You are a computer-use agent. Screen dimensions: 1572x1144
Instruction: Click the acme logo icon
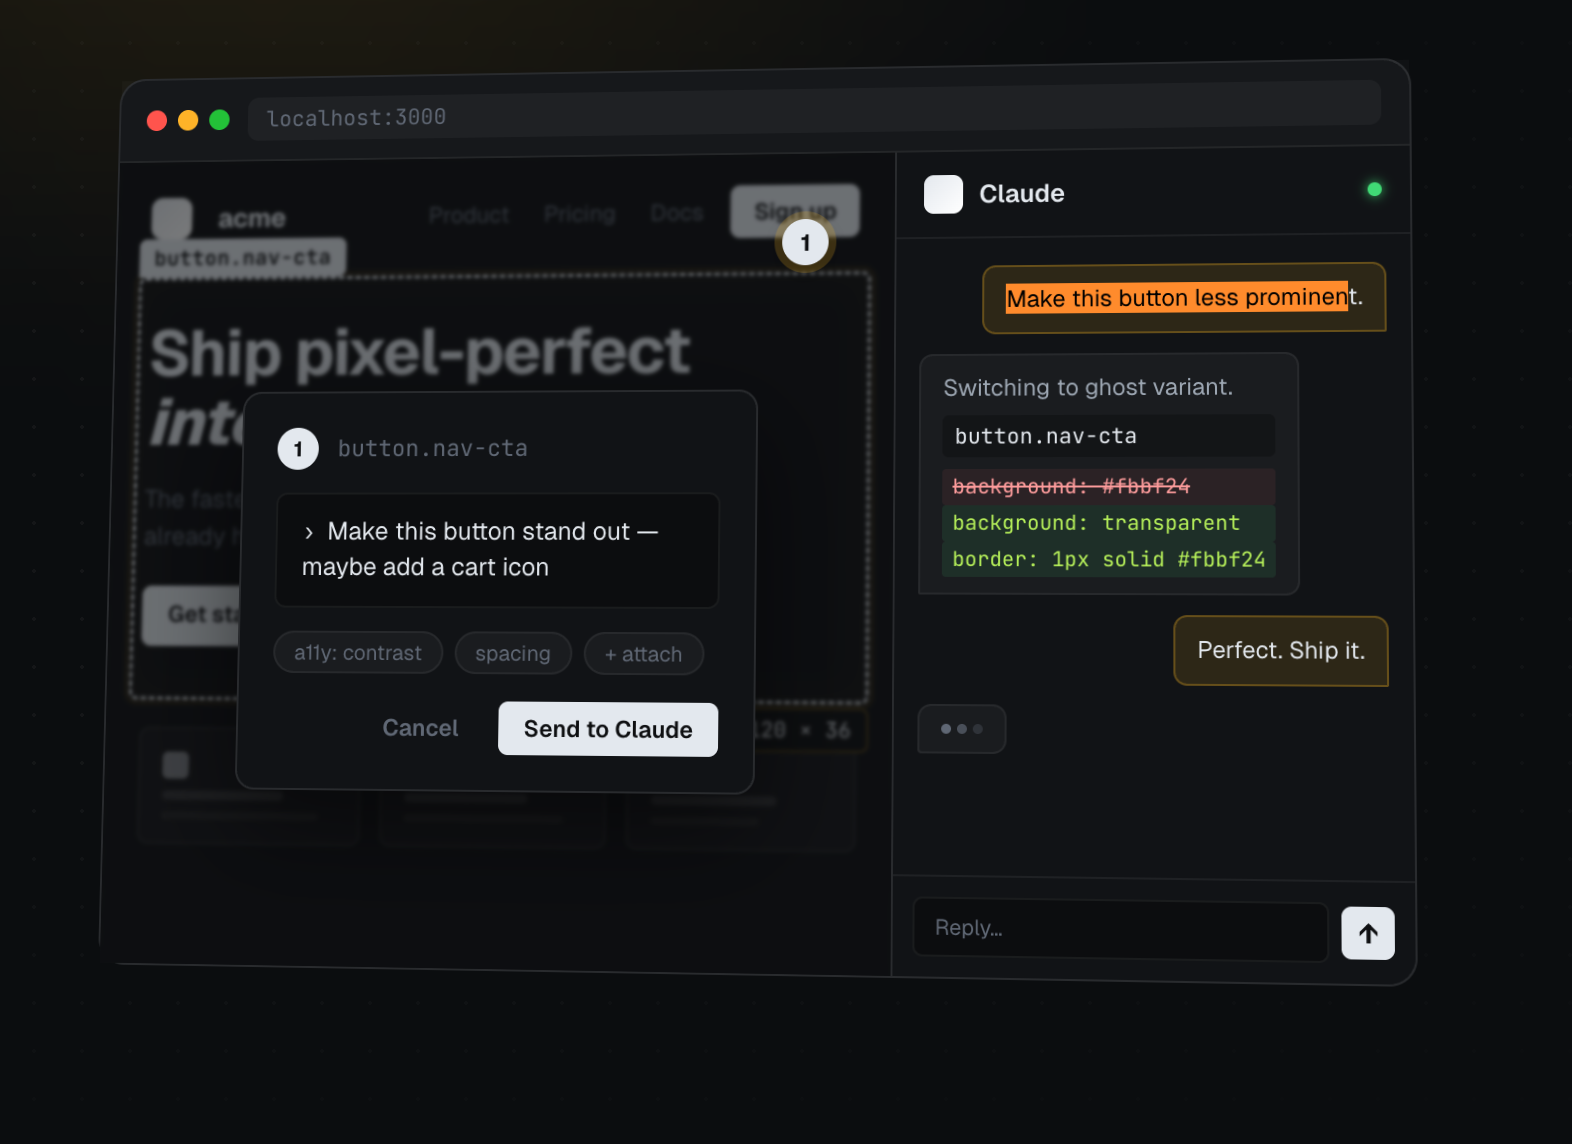172,218
